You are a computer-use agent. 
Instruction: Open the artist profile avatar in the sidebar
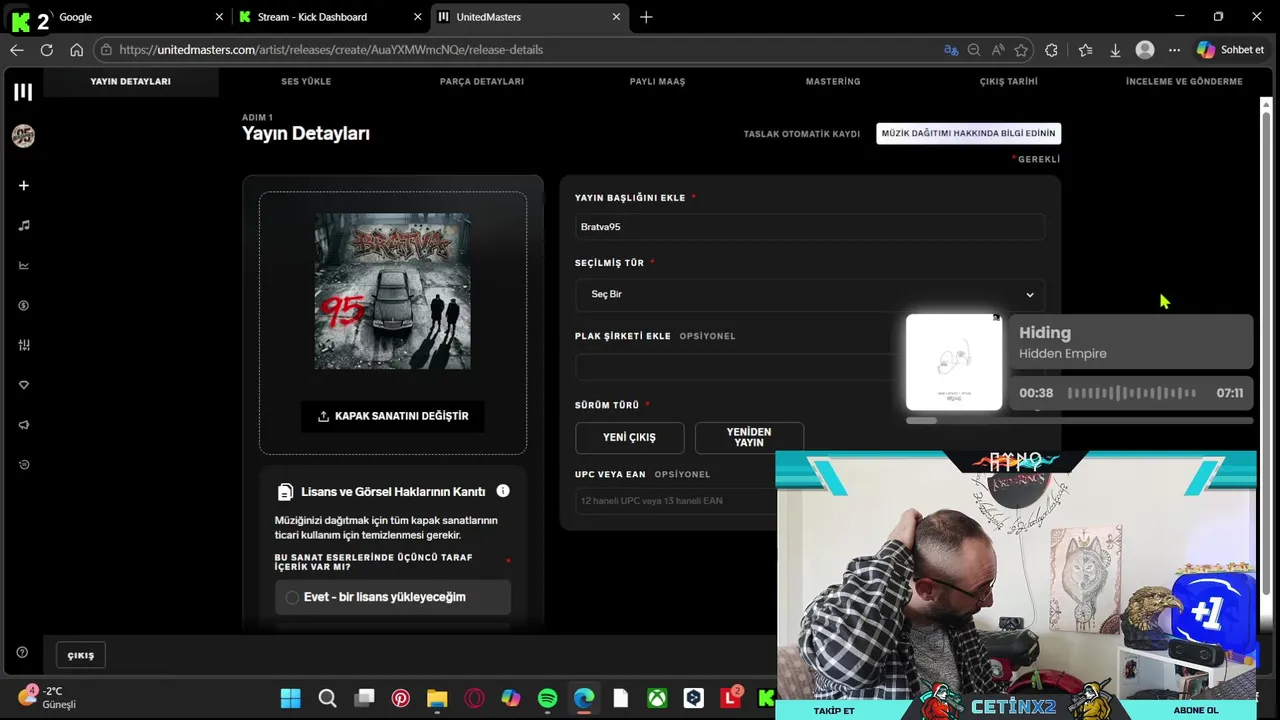[23, 136]
